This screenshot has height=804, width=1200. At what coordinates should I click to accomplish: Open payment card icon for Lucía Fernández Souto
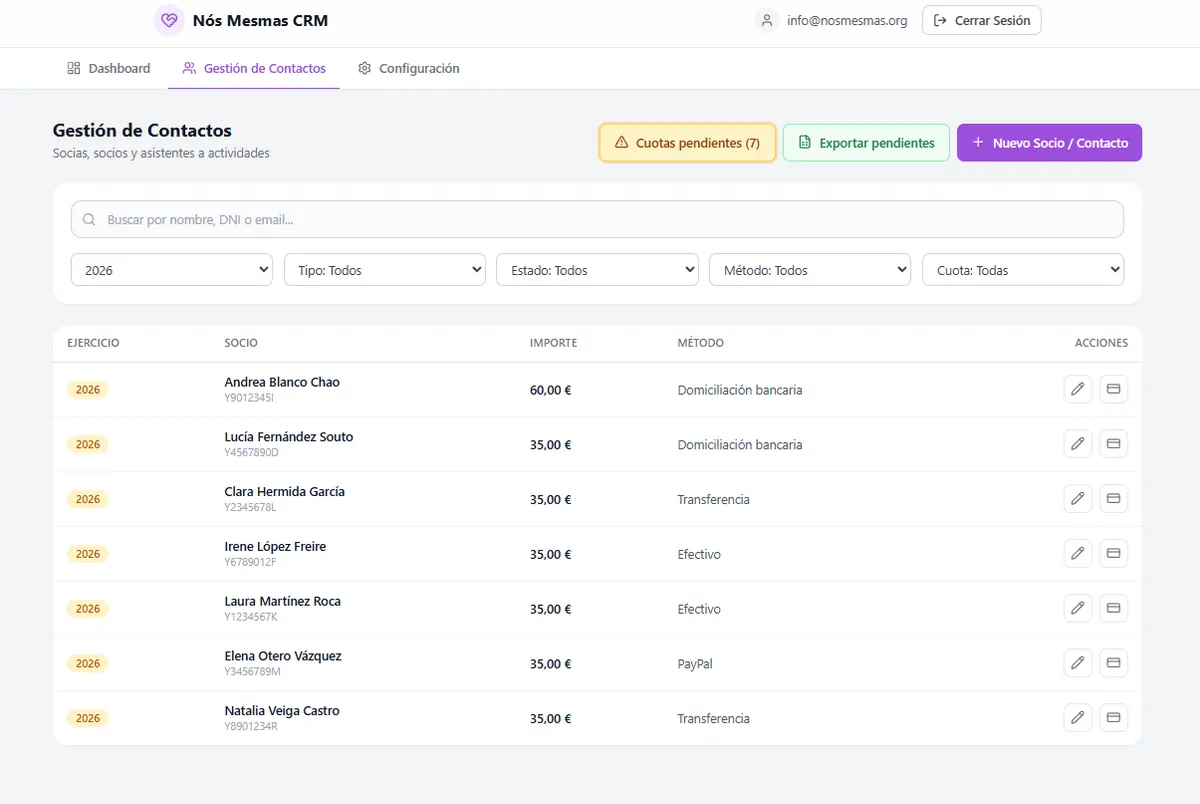(x=1113, y=444)
